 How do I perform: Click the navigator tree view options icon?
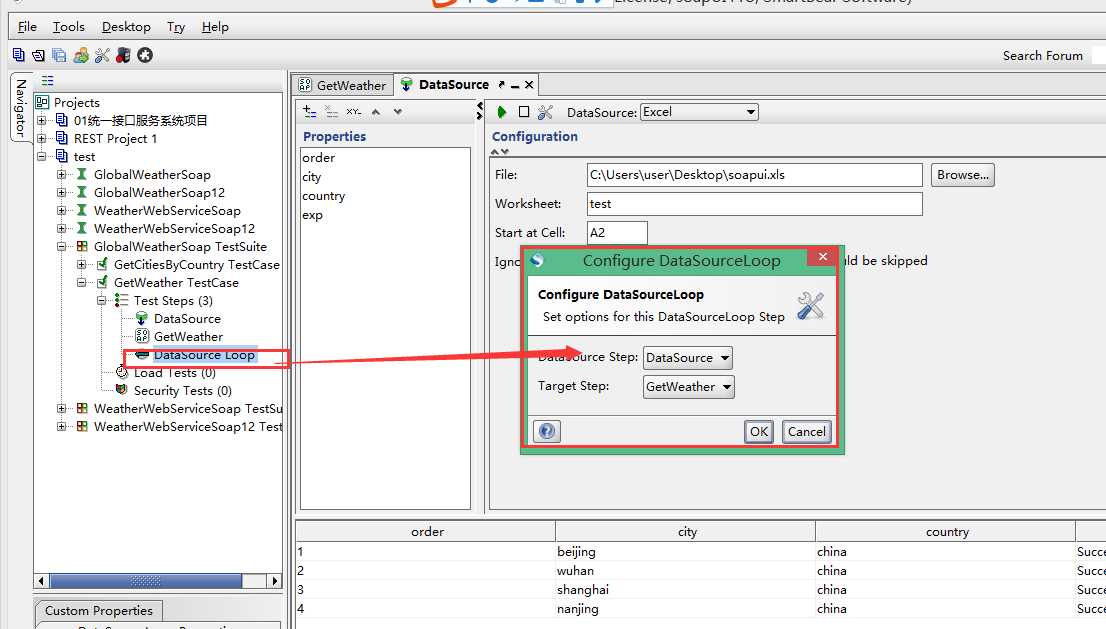tap(47, 80)
